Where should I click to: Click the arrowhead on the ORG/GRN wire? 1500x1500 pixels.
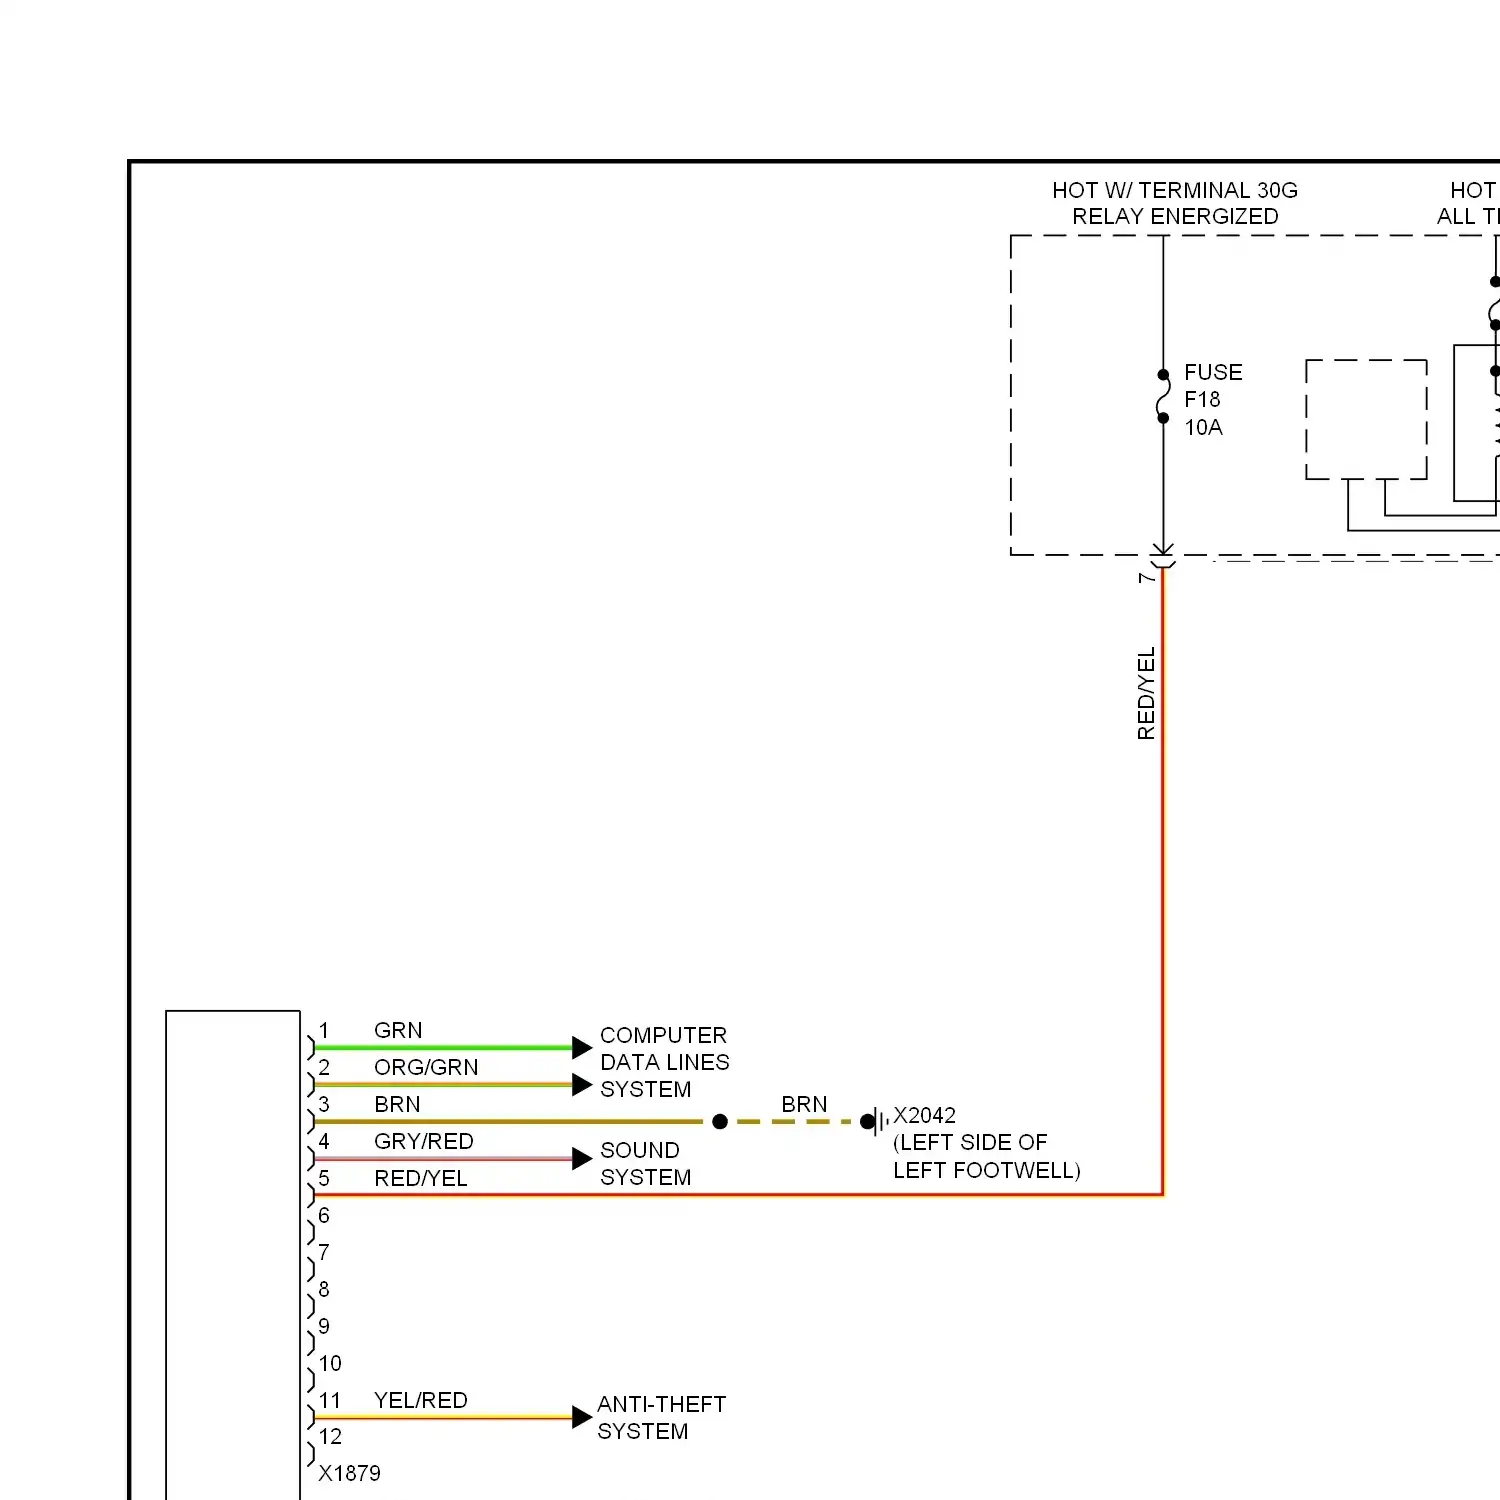pos(582,1084)
